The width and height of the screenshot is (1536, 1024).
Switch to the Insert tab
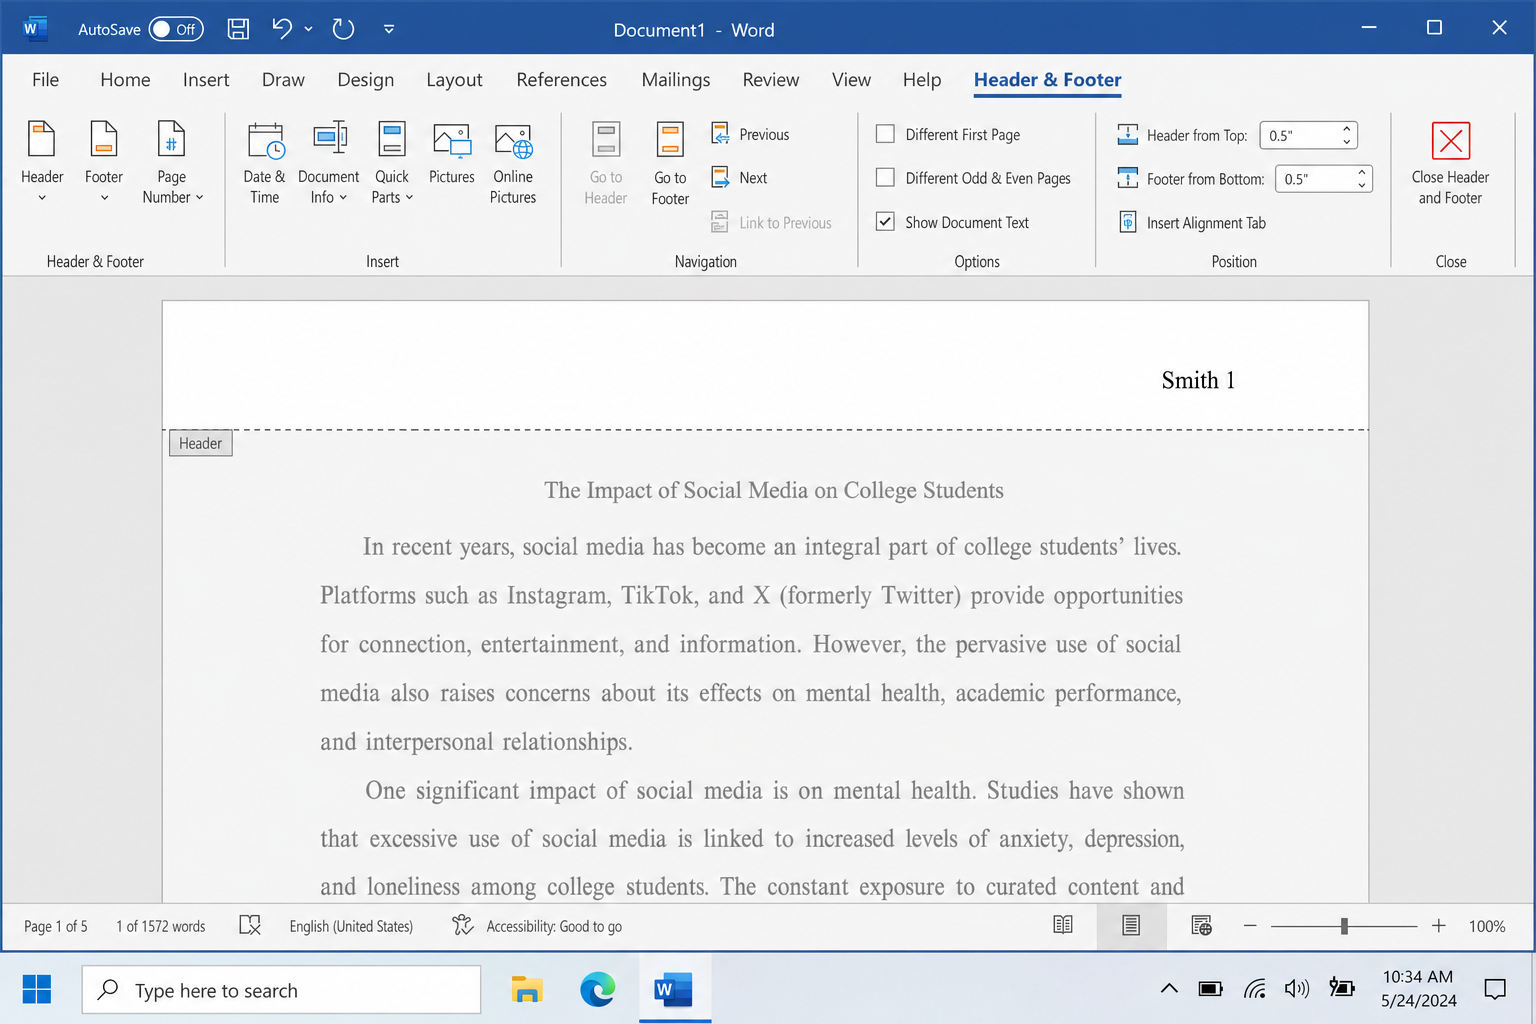(x=206, y=80)
